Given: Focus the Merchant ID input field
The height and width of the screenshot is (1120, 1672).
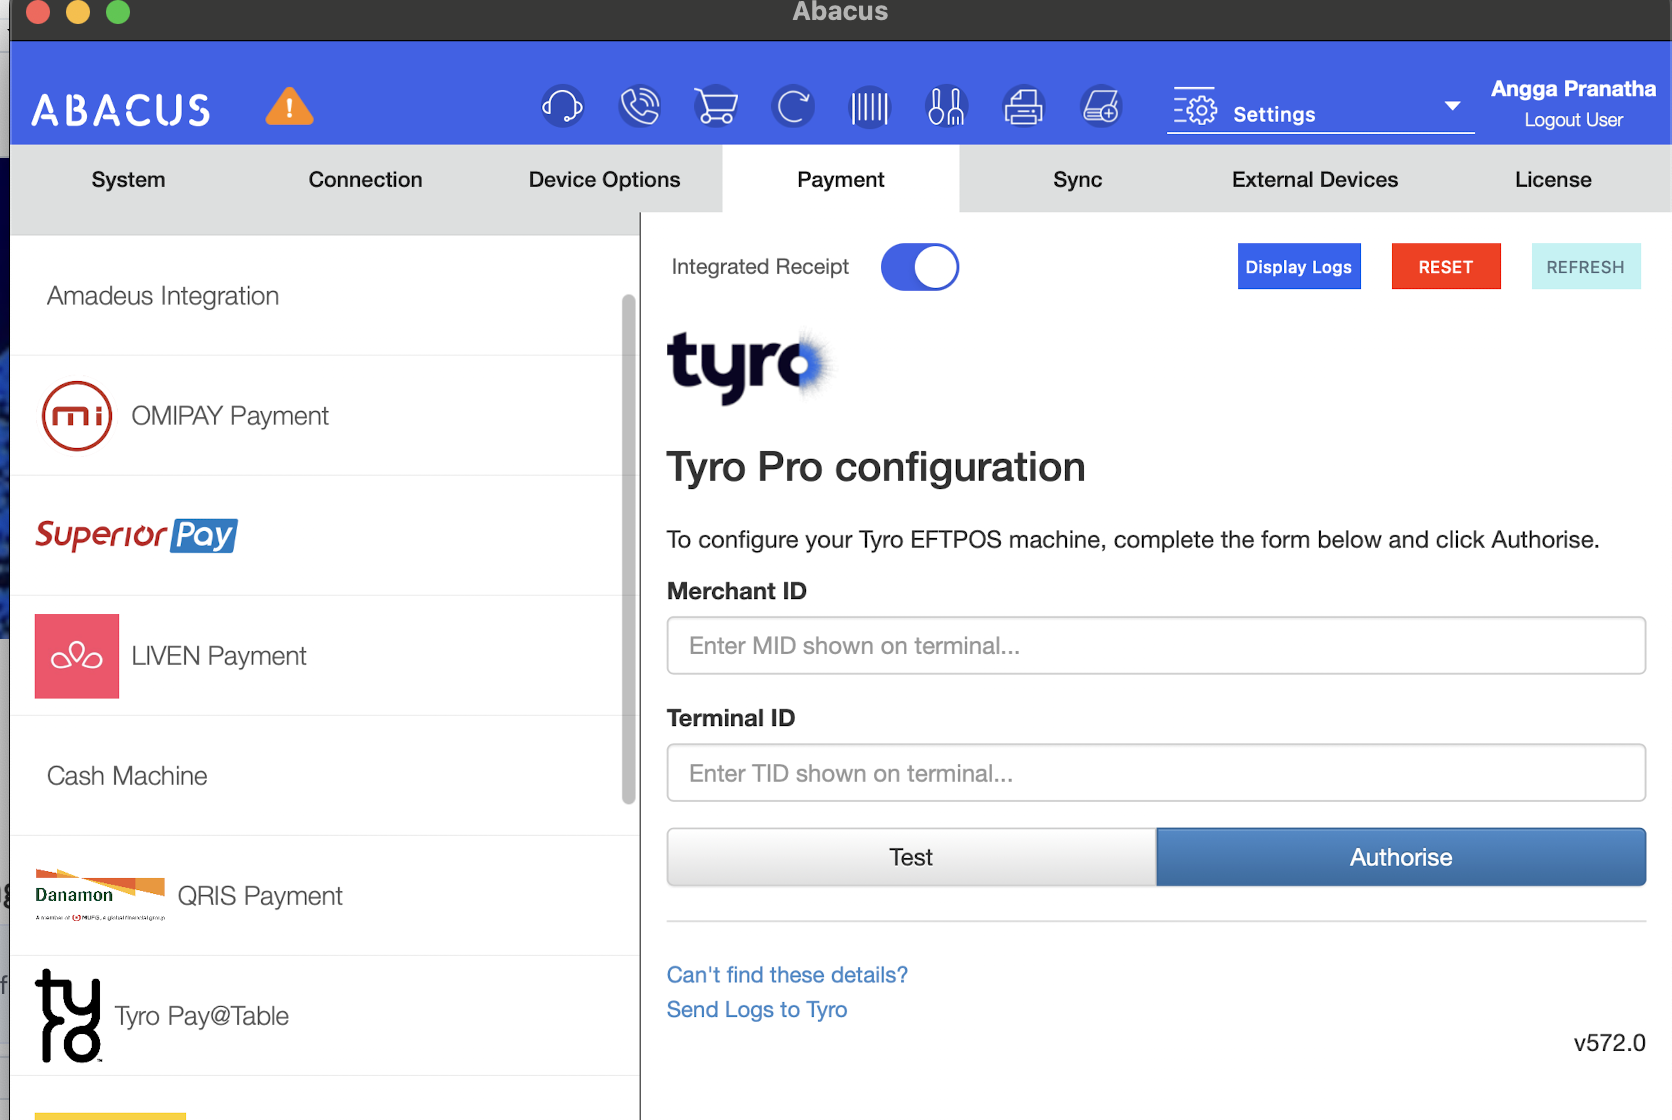Looking at the screenshot, I should [1156, 646].
